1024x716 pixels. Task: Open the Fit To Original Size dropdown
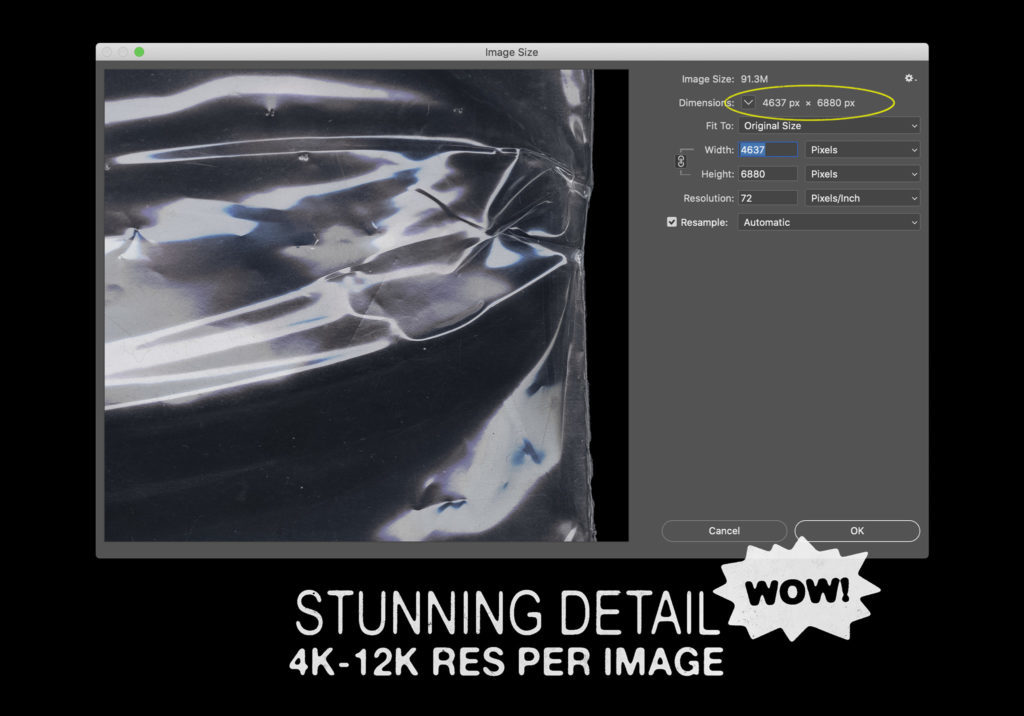[x=828, y=126]
